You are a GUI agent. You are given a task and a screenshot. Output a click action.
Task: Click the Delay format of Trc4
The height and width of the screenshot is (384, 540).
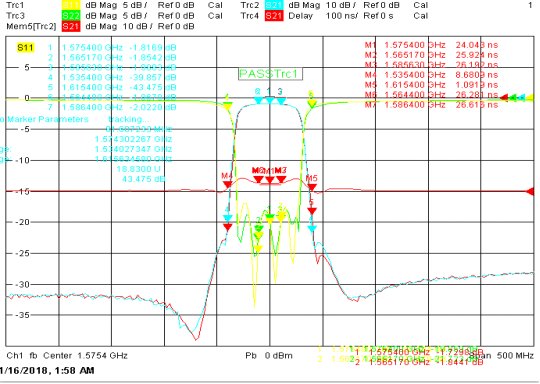click(301, 16)
